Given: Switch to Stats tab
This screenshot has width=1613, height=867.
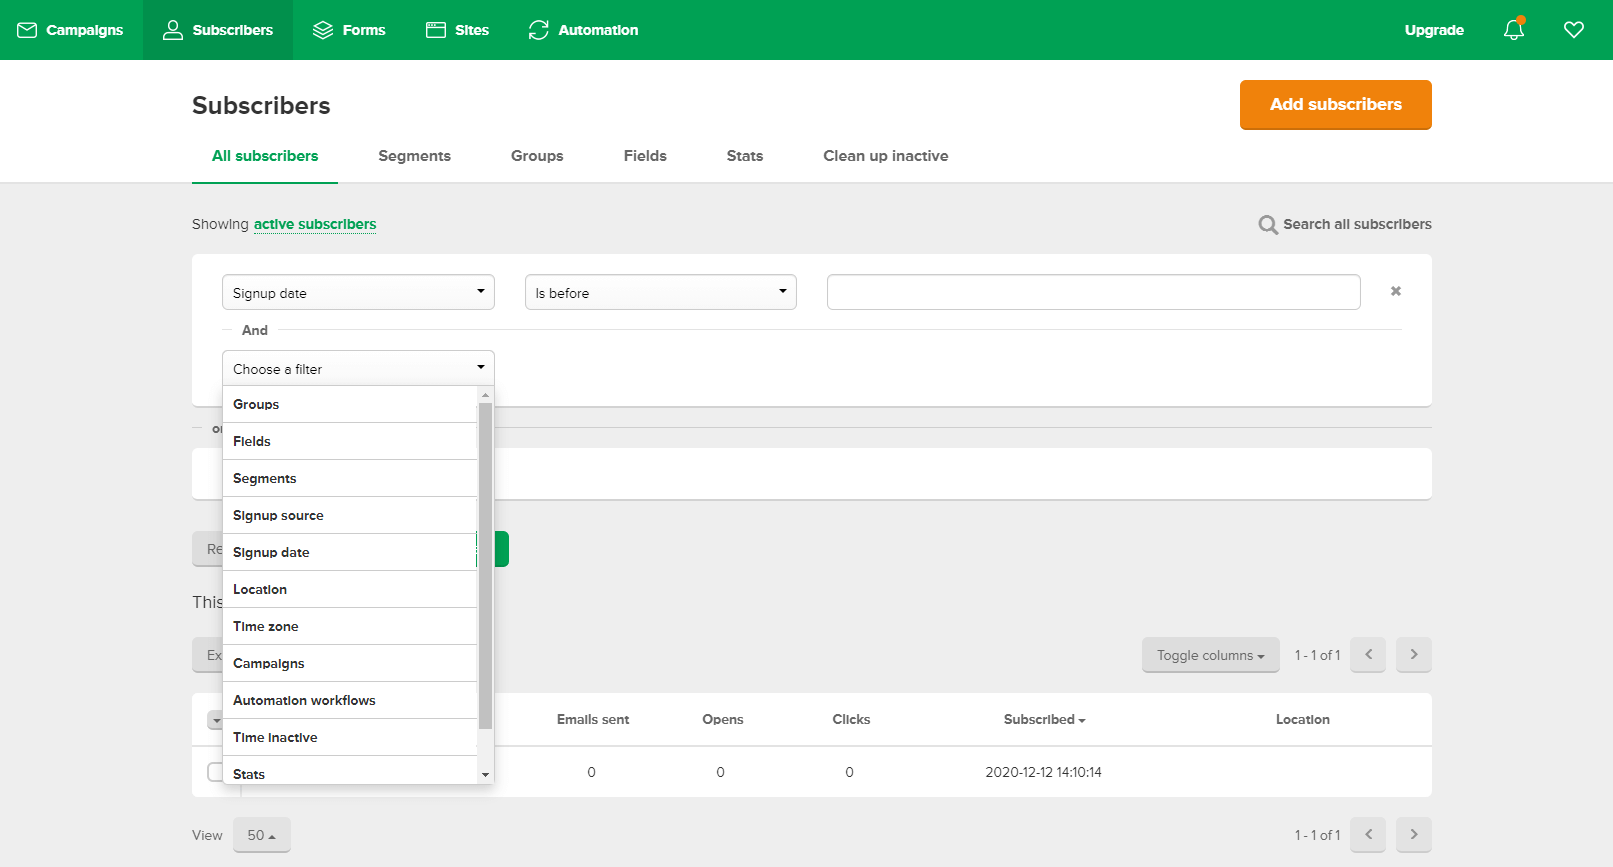Looking at the screenshot, I should point(745,156).
